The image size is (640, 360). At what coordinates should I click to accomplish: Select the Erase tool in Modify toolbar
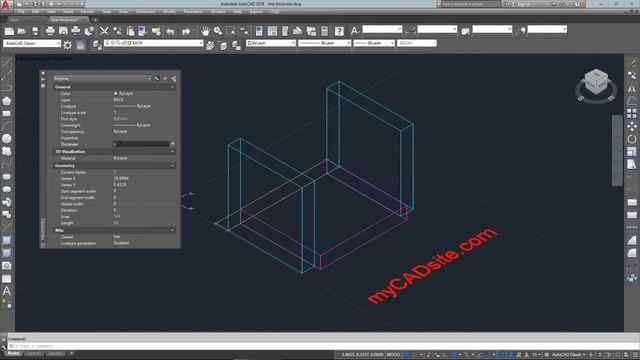tap(632, 62)
